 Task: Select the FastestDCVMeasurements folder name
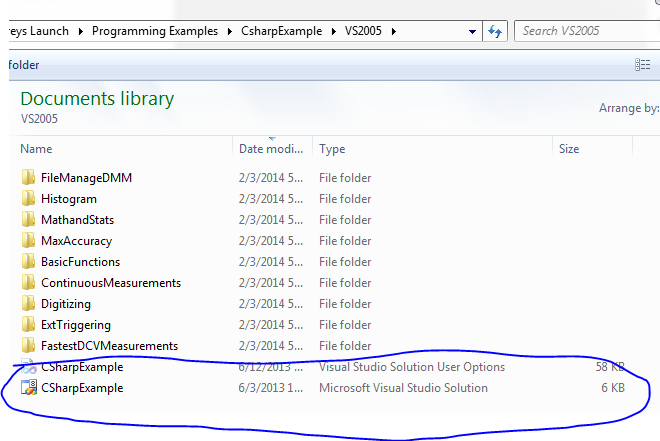click(109, 346)
